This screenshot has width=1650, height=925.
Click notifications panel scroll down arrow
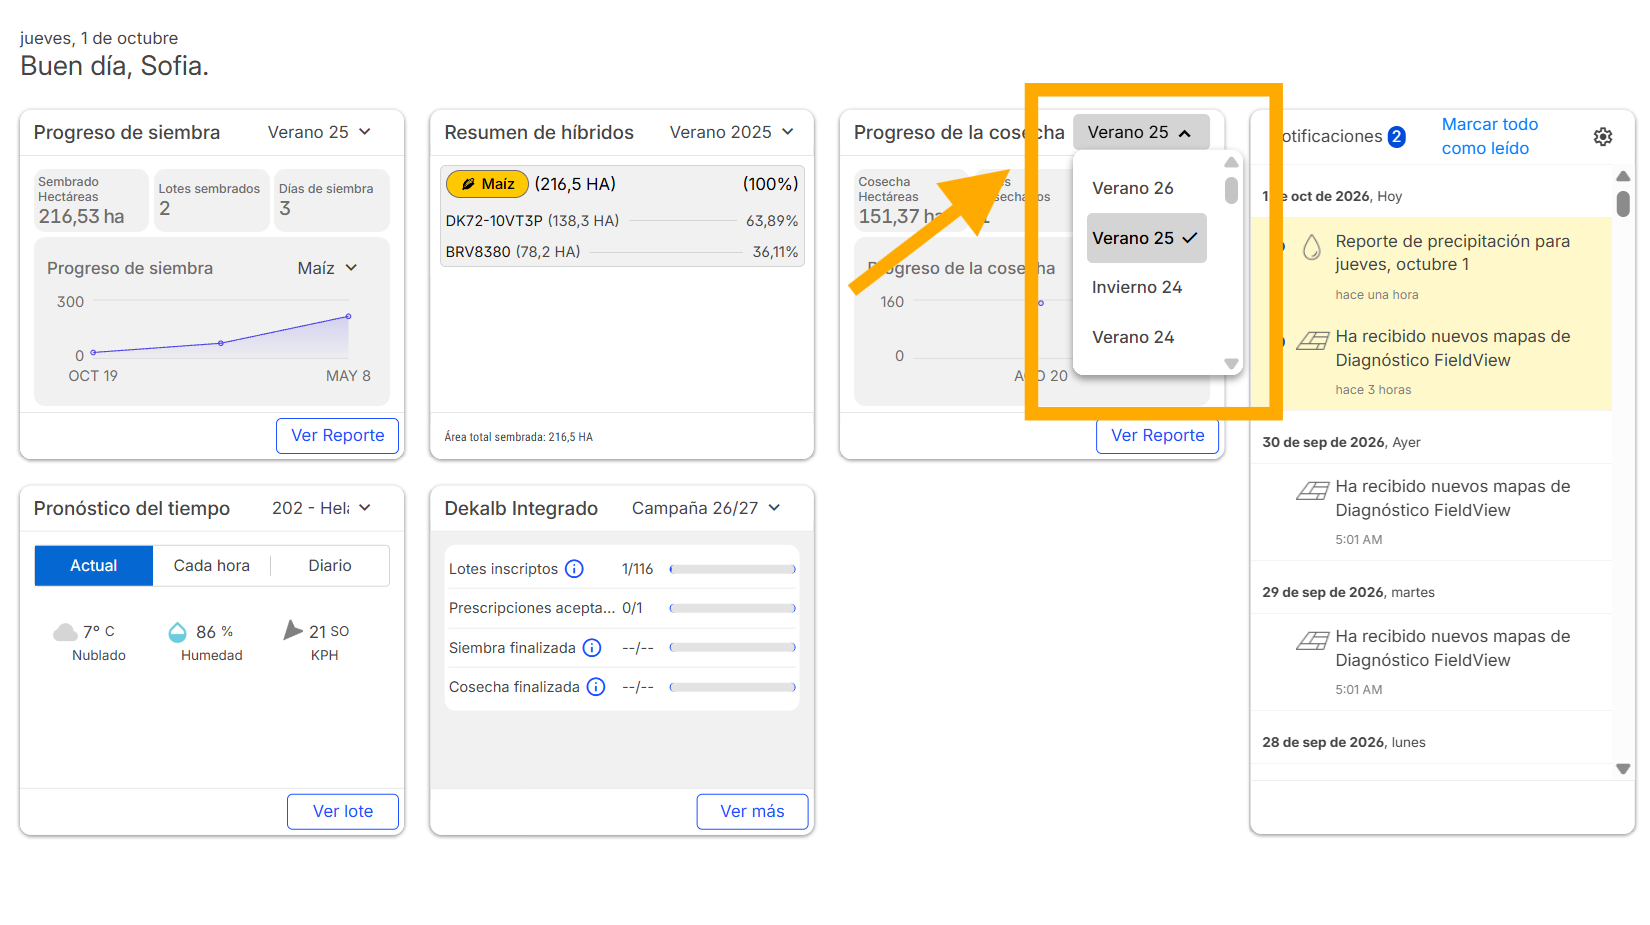1623,769
